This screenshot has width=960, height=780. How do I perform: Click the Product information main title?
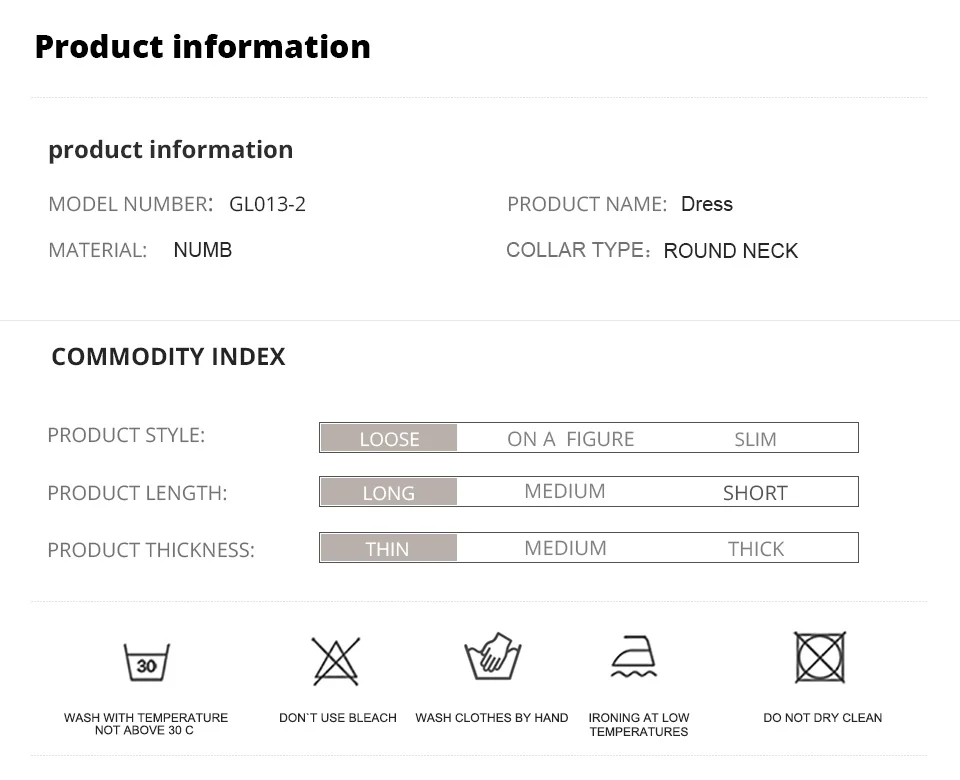coord(203,47)
